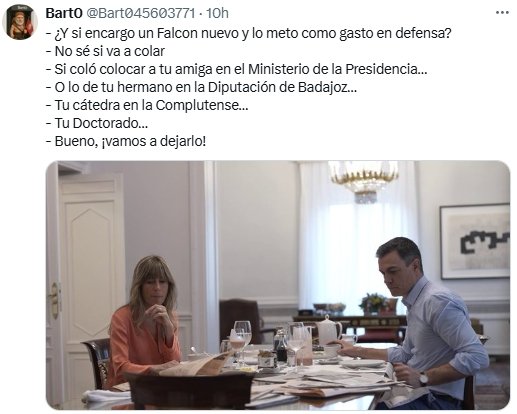This screenshot has width=517, height=414.
Task: Open the attached breakfast table photo
Action: tap(278, 285)
